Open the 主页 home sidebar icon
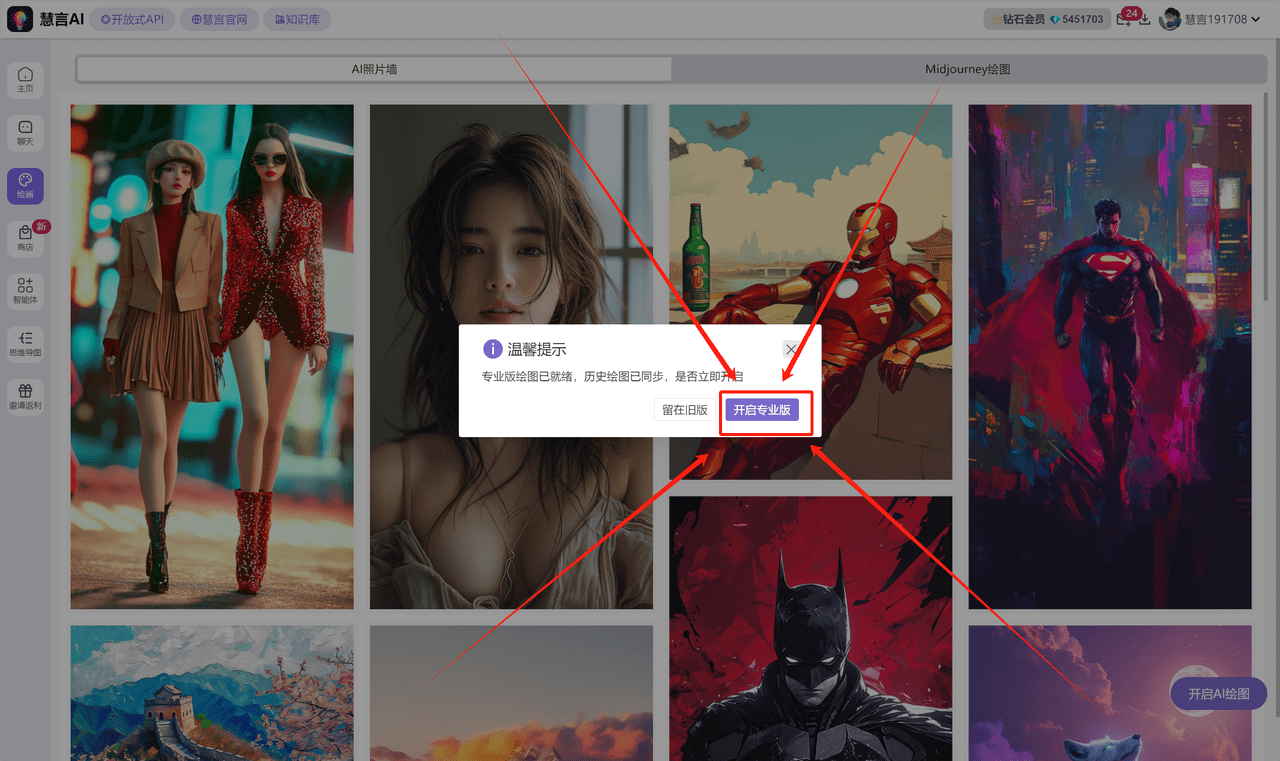The height and width of the screenshot is (761, 1280). (25, 80)
